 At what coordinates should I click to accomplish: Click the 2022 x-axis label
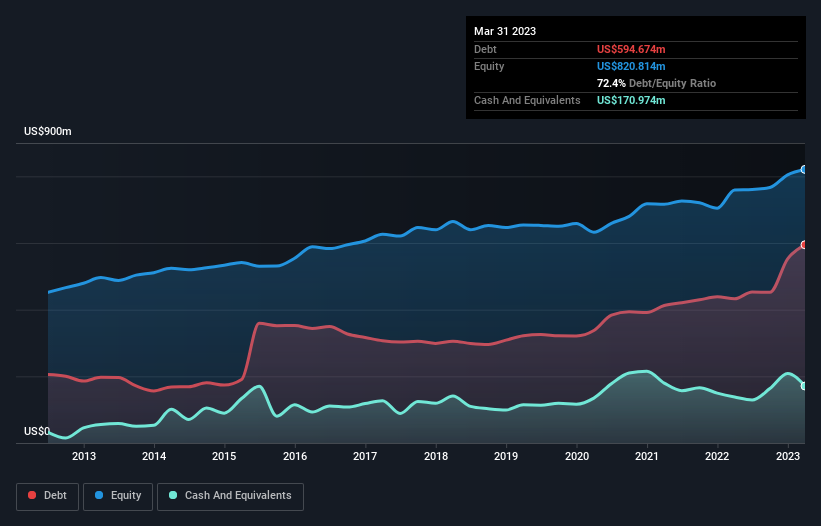click(x=717, y=456)
